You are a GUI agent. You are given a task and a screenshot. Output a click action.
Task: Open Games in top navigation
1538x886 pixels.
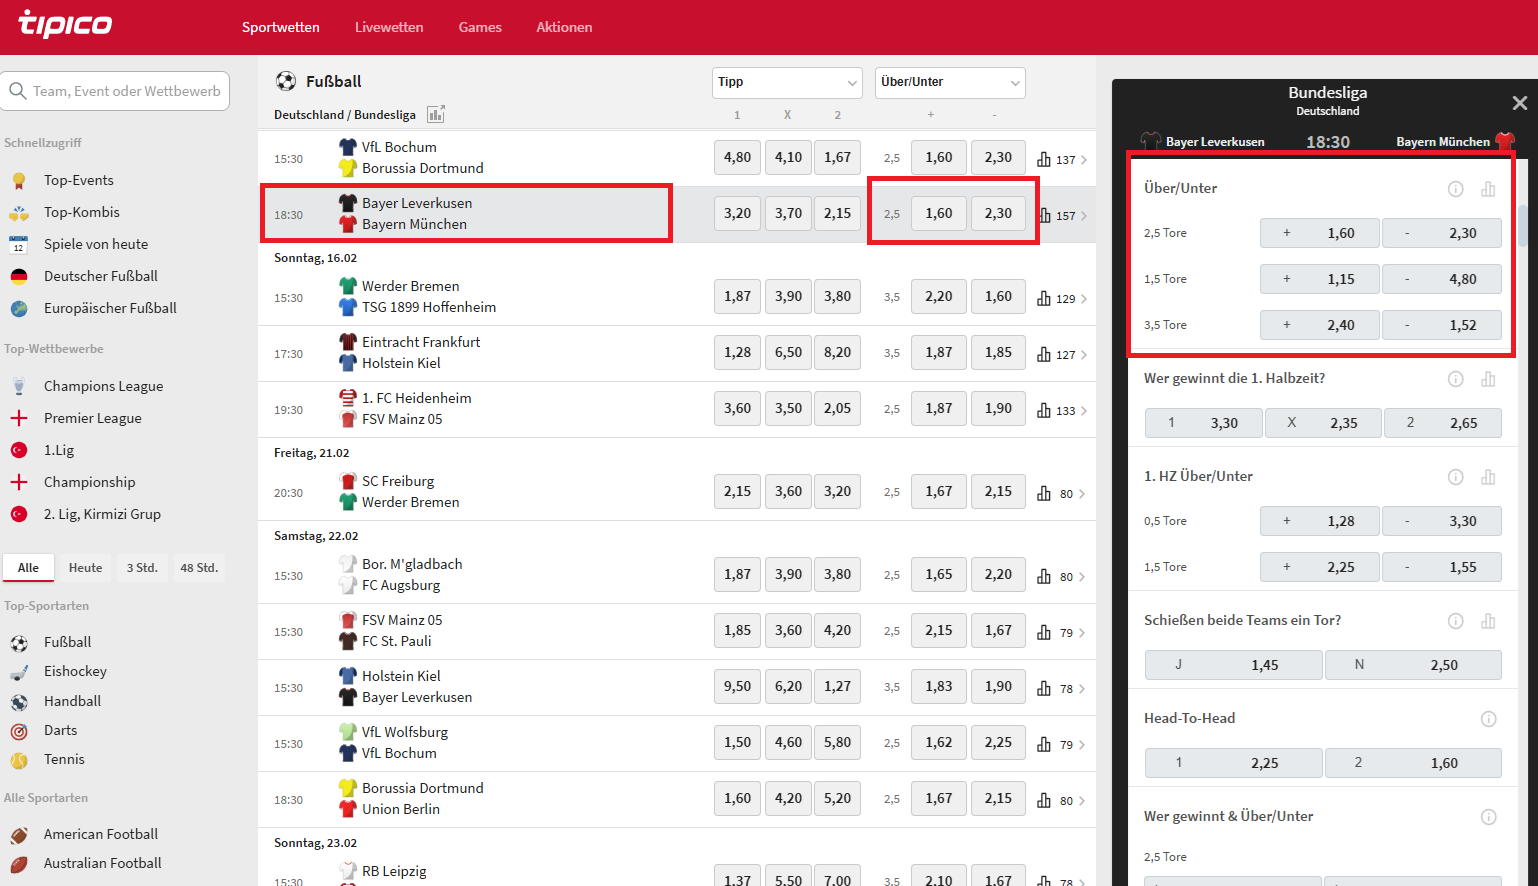tap(480, 27)
